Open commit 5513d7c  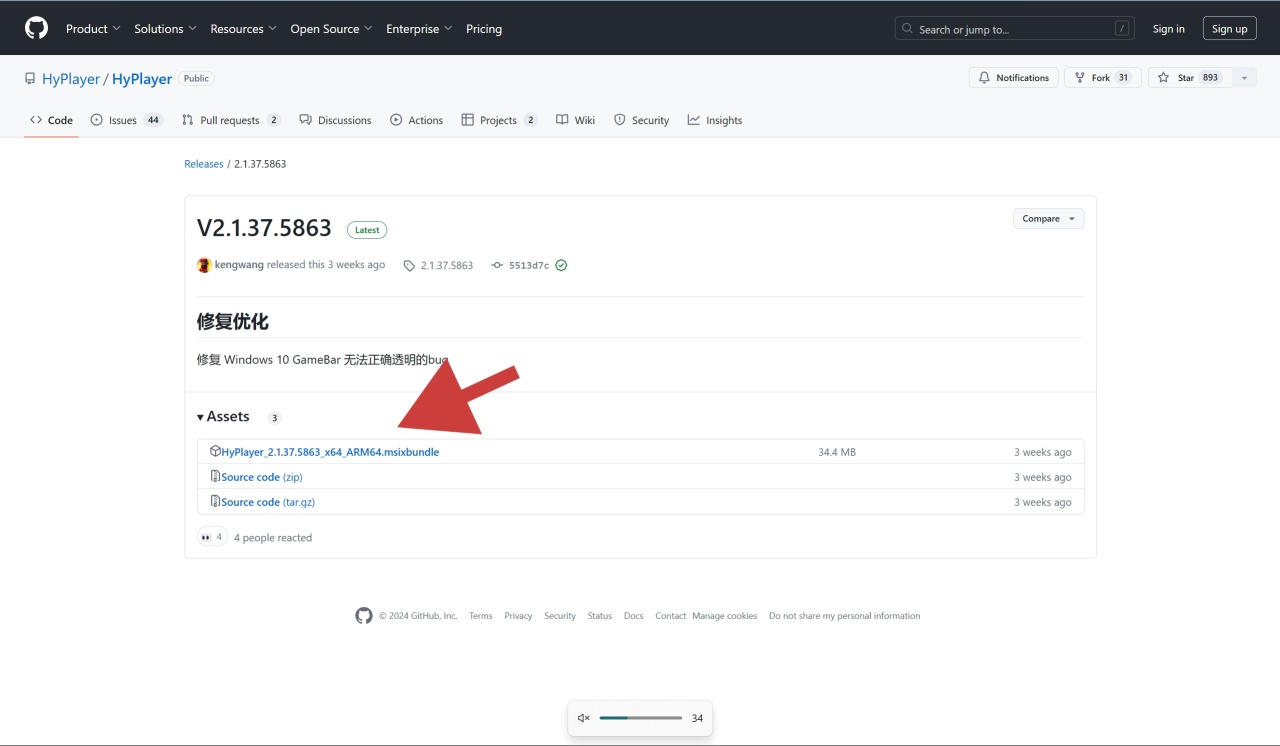(x=529, y=266)
